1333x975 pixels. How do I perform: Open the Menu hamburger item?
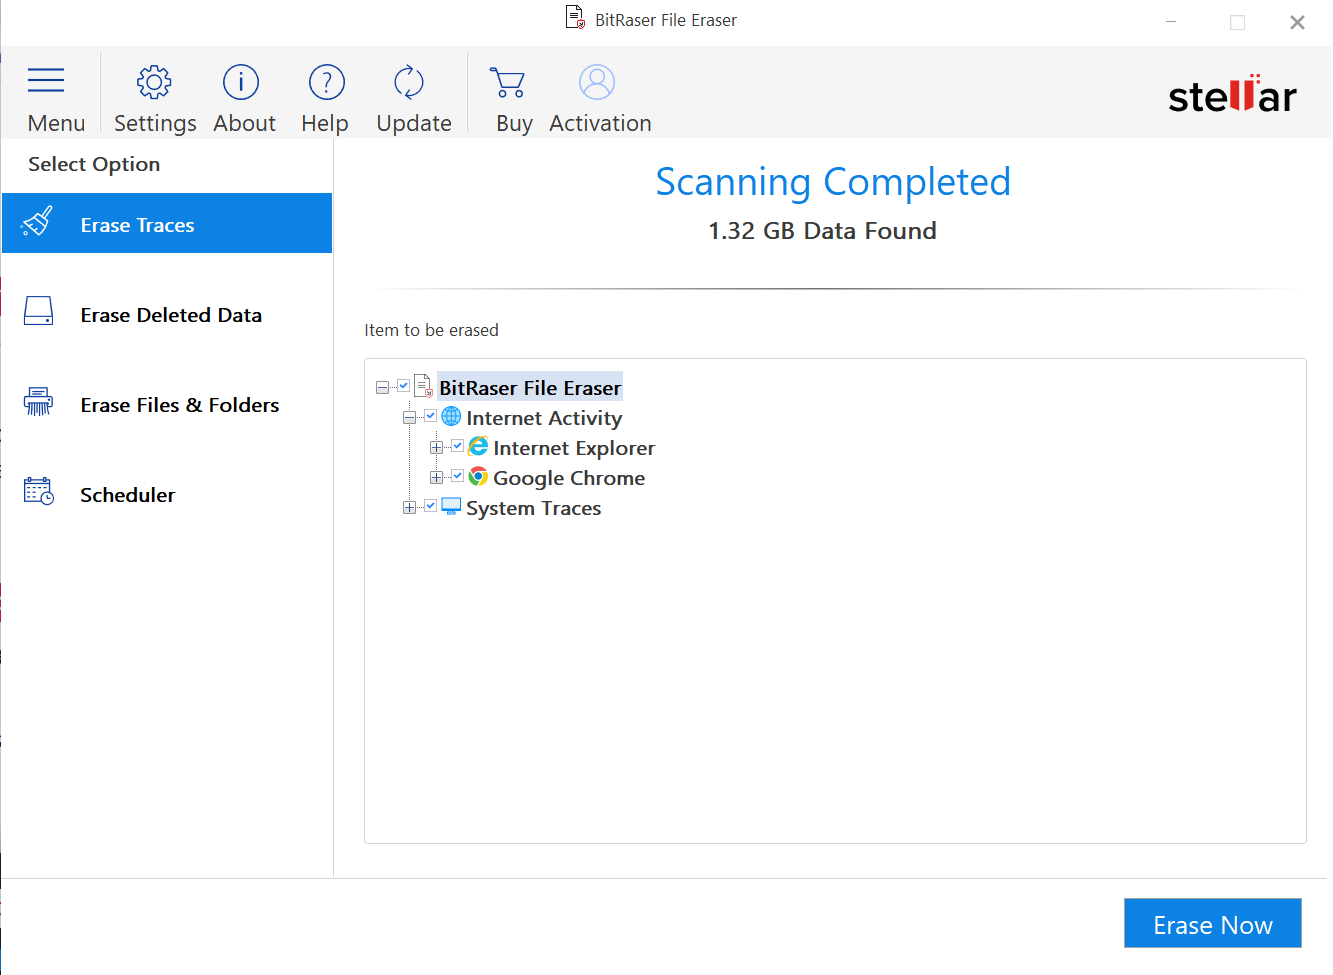46,80
